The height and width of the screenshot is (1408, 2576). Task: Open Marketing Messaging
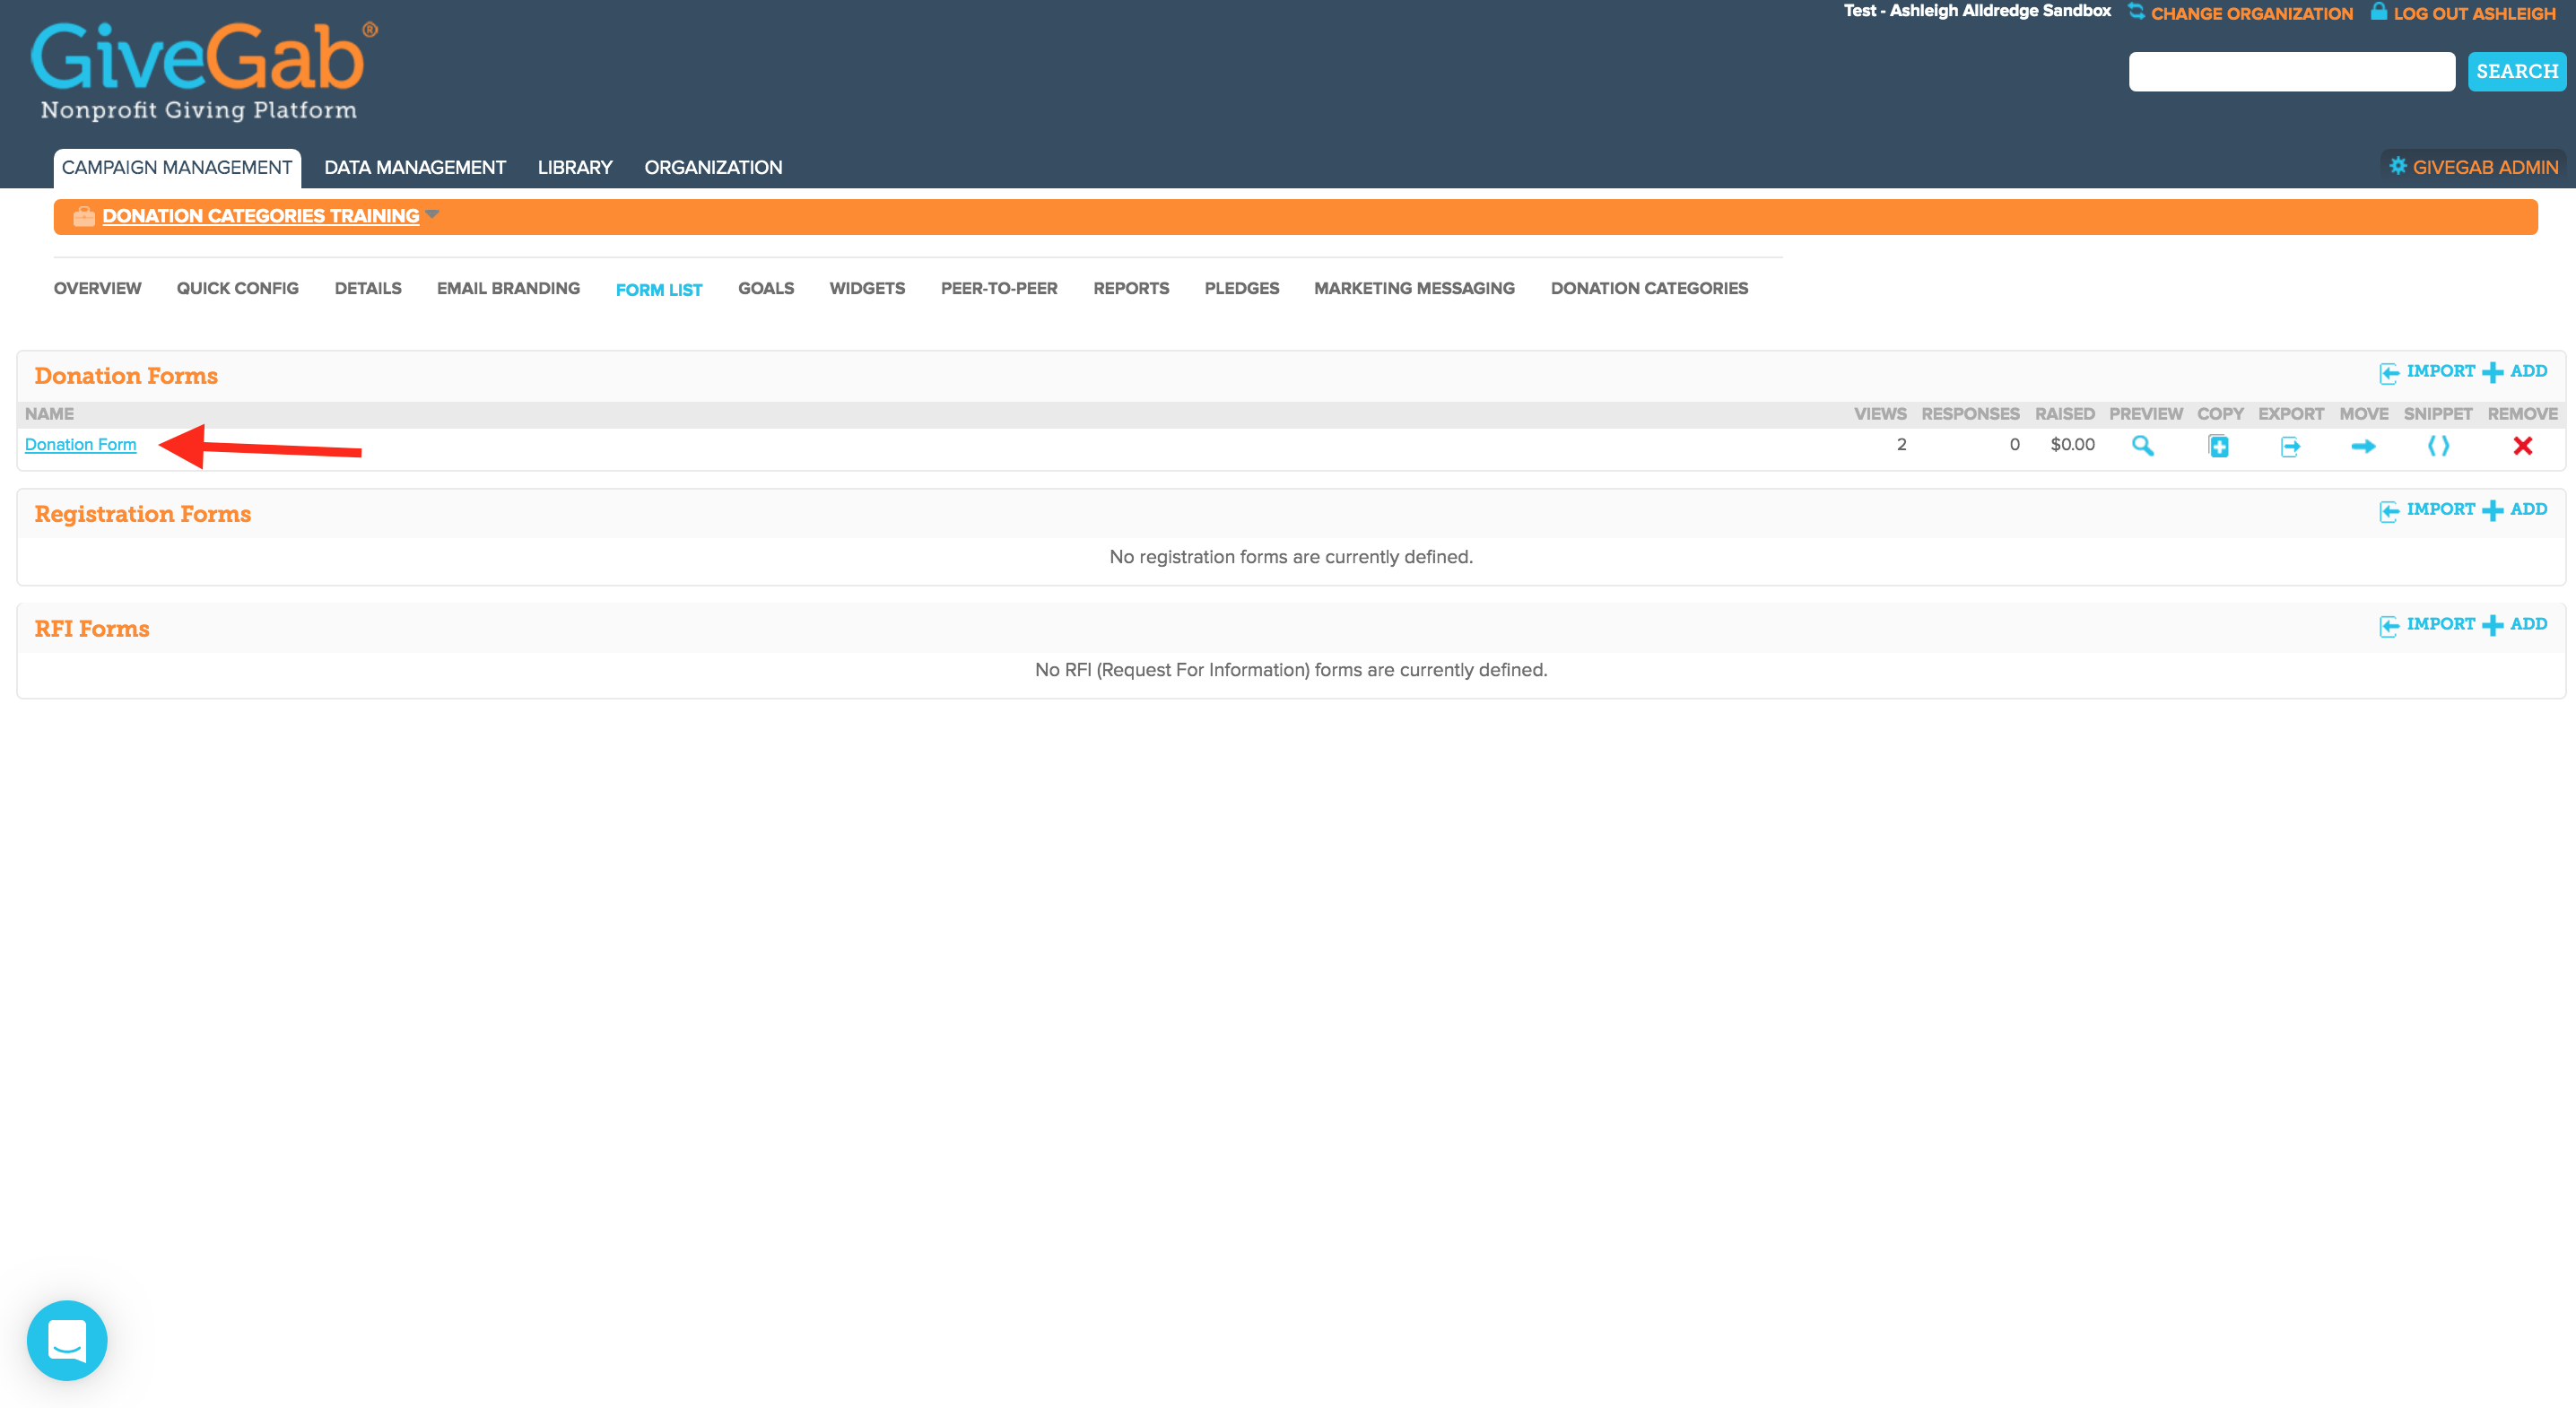pos(1414,288)
